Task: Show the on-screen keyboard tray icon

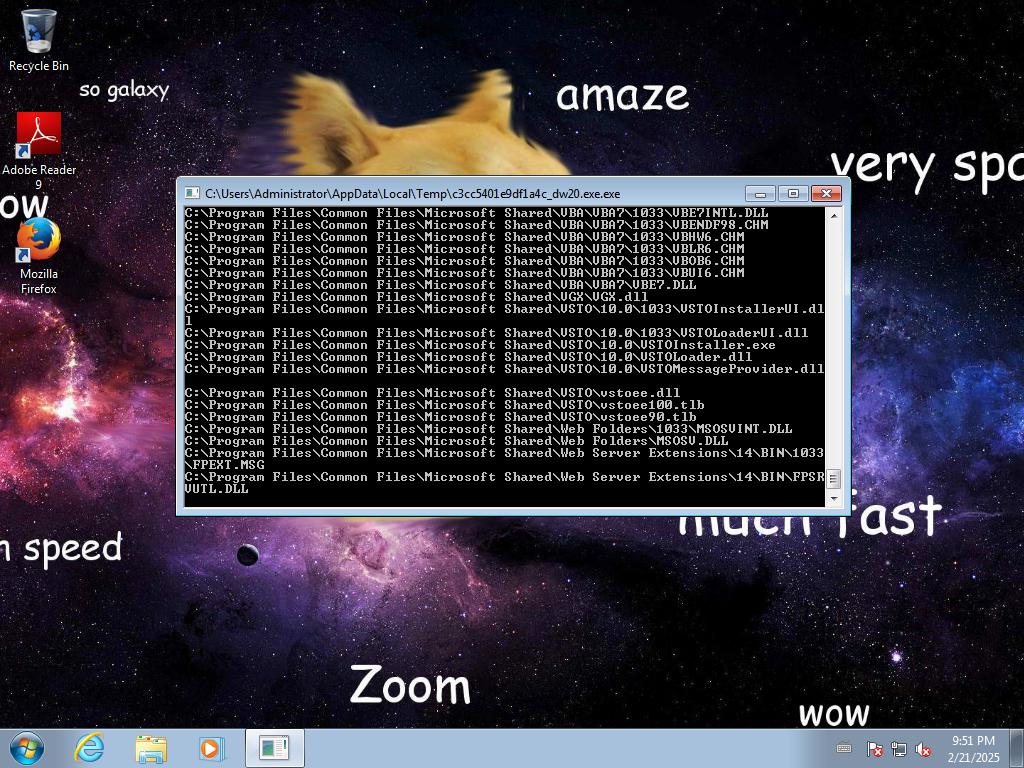Action: [x=844, y=748]
